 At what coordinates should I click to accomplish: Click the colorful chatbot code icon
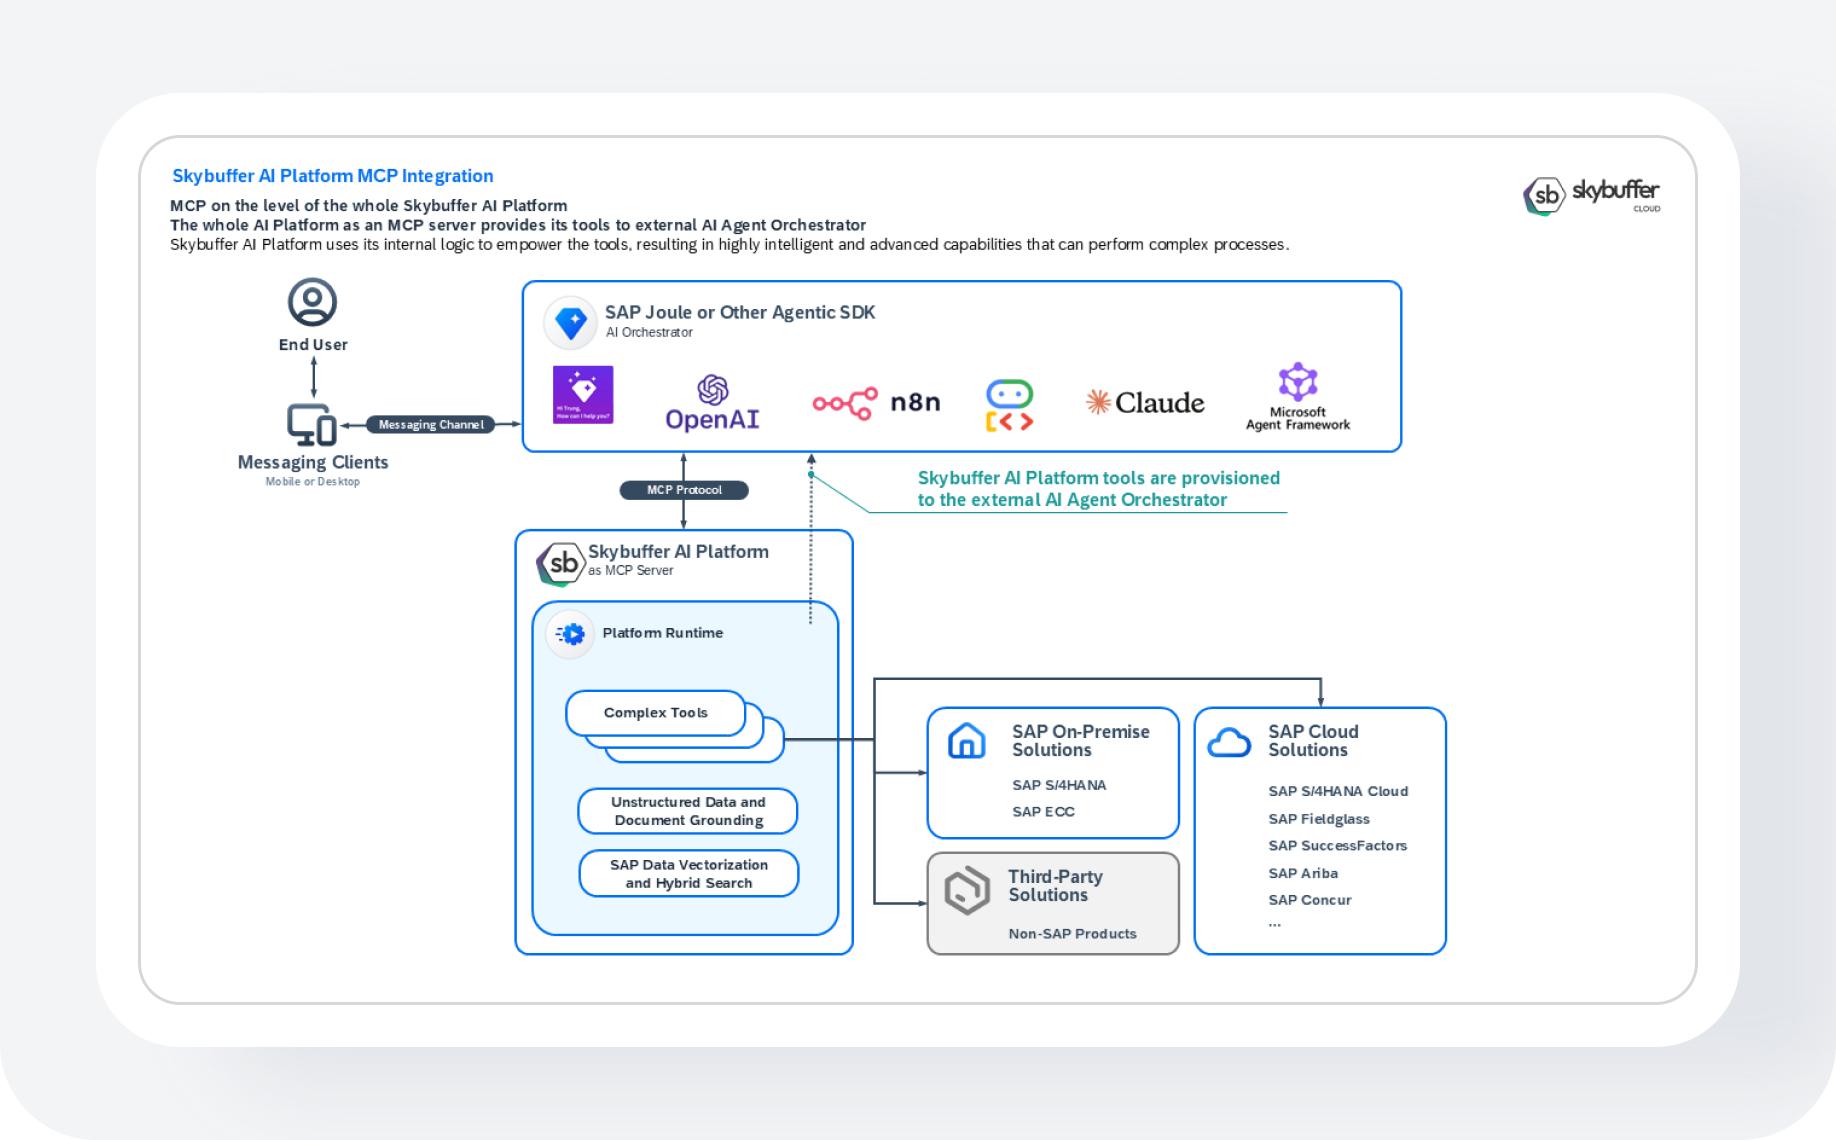1009,405
